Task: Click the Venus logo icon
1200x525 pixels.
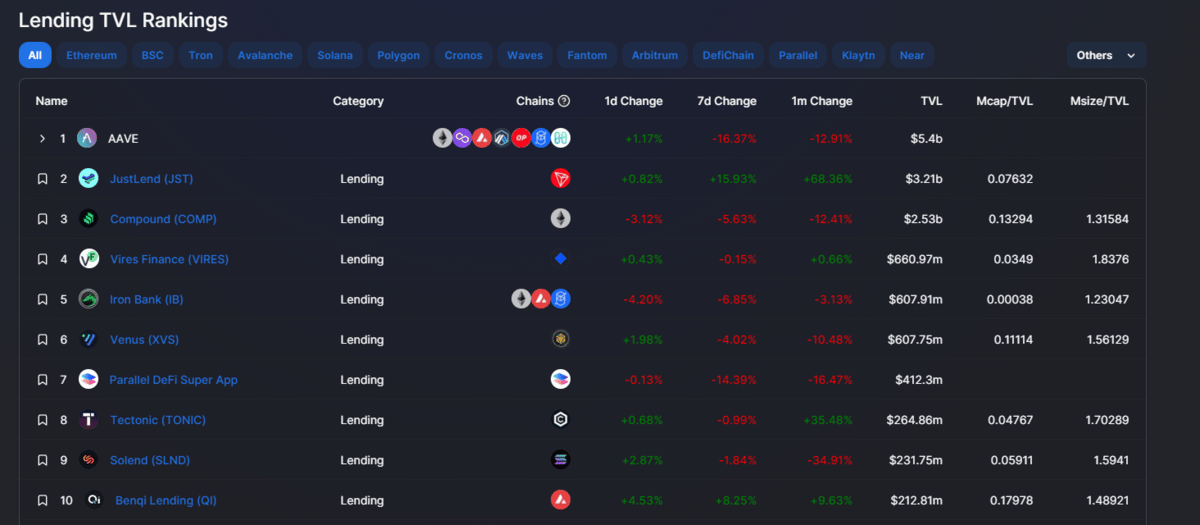Action: 88,339
